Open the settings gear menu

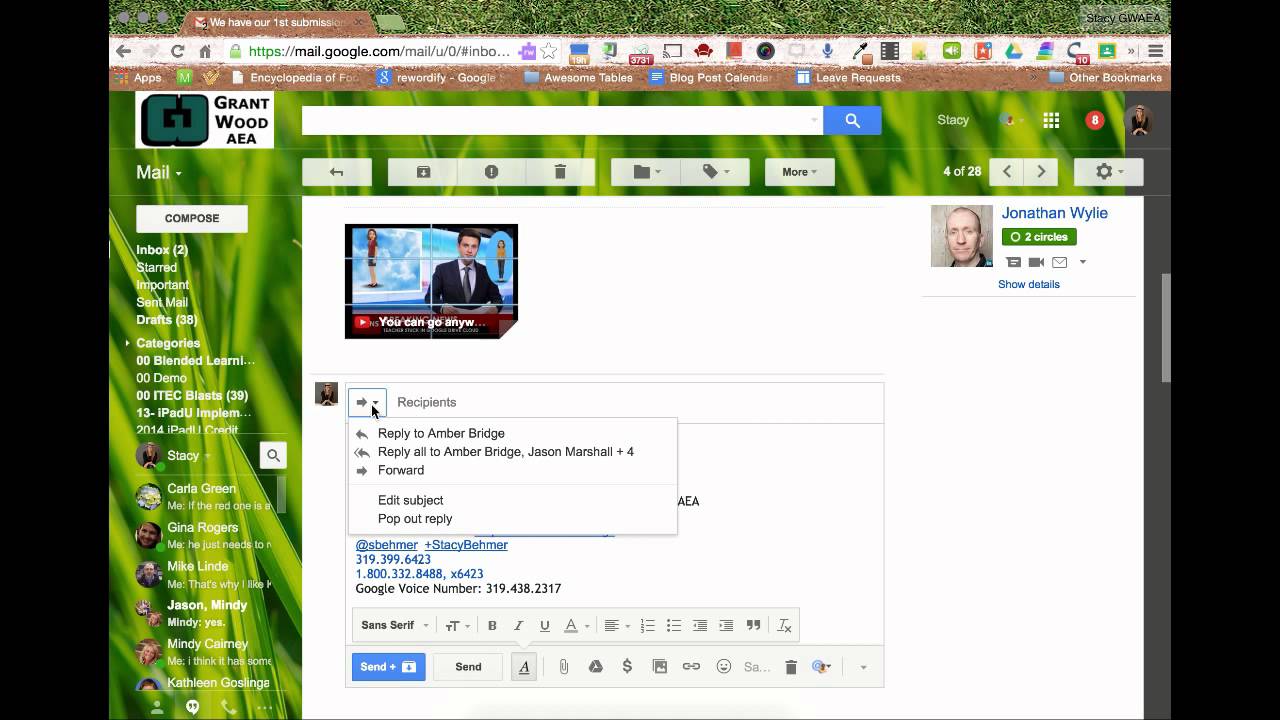pos(1108,172)
